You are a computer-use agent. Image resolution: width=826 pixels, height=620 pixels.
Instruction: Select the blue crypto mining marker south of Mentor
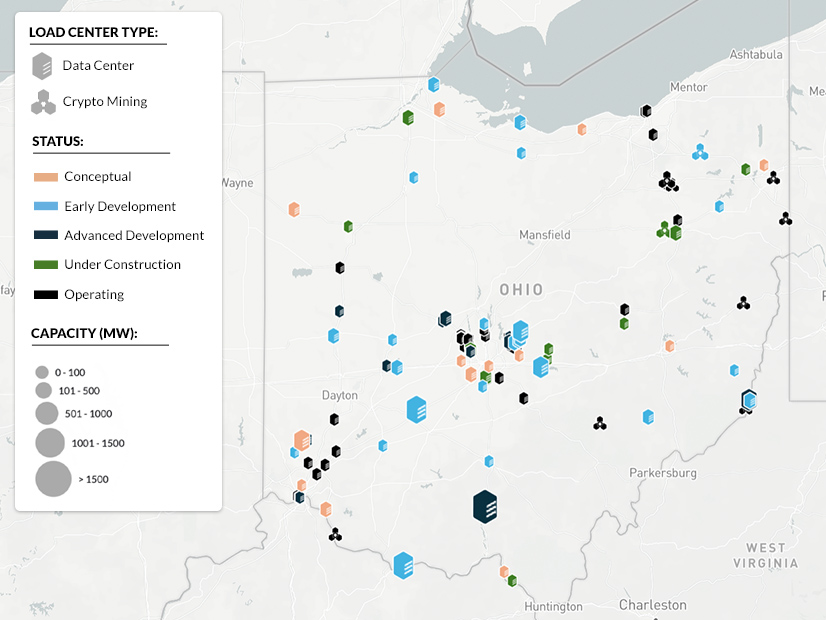click(x=700, y=152)
